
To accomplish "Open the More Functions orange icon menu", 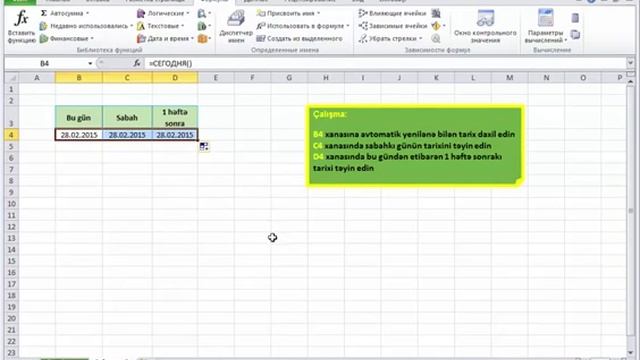I will (204, 39).
